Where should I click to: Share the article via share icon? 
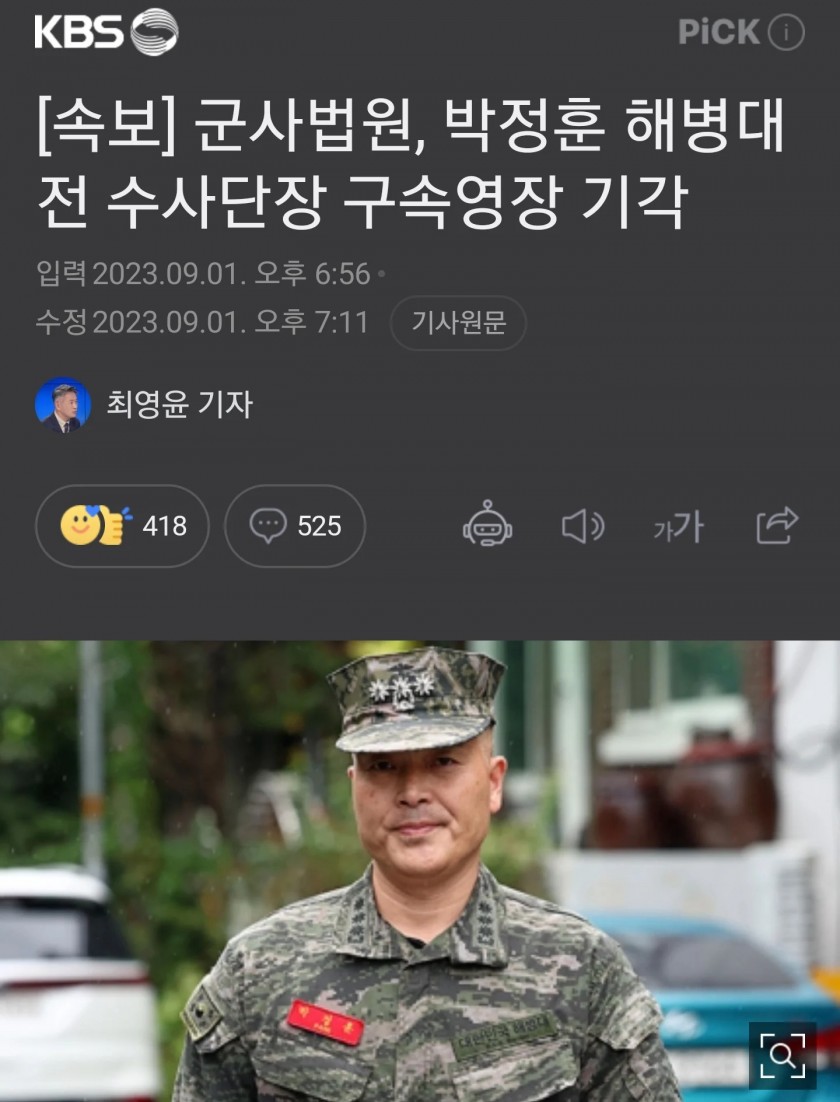pyautogui.click(x=777, y=525)
